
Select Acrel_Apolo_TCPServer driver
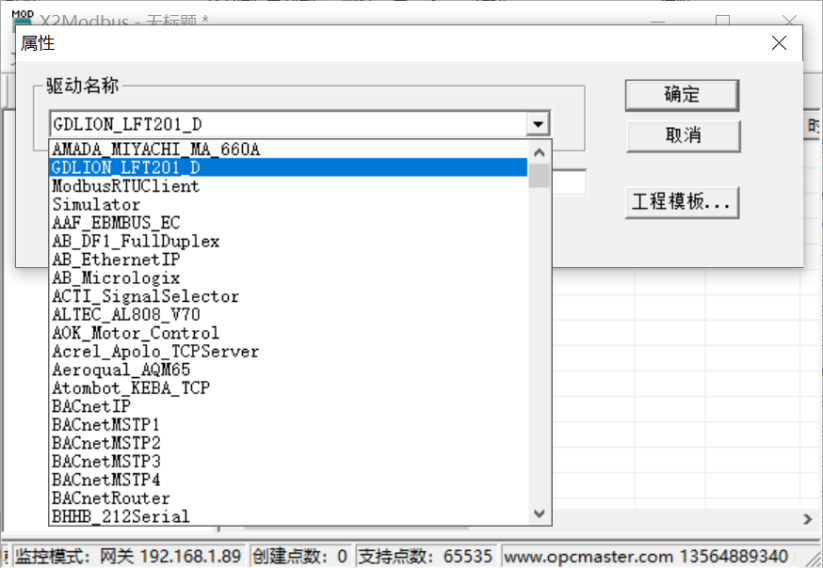[x=288, y=351]
